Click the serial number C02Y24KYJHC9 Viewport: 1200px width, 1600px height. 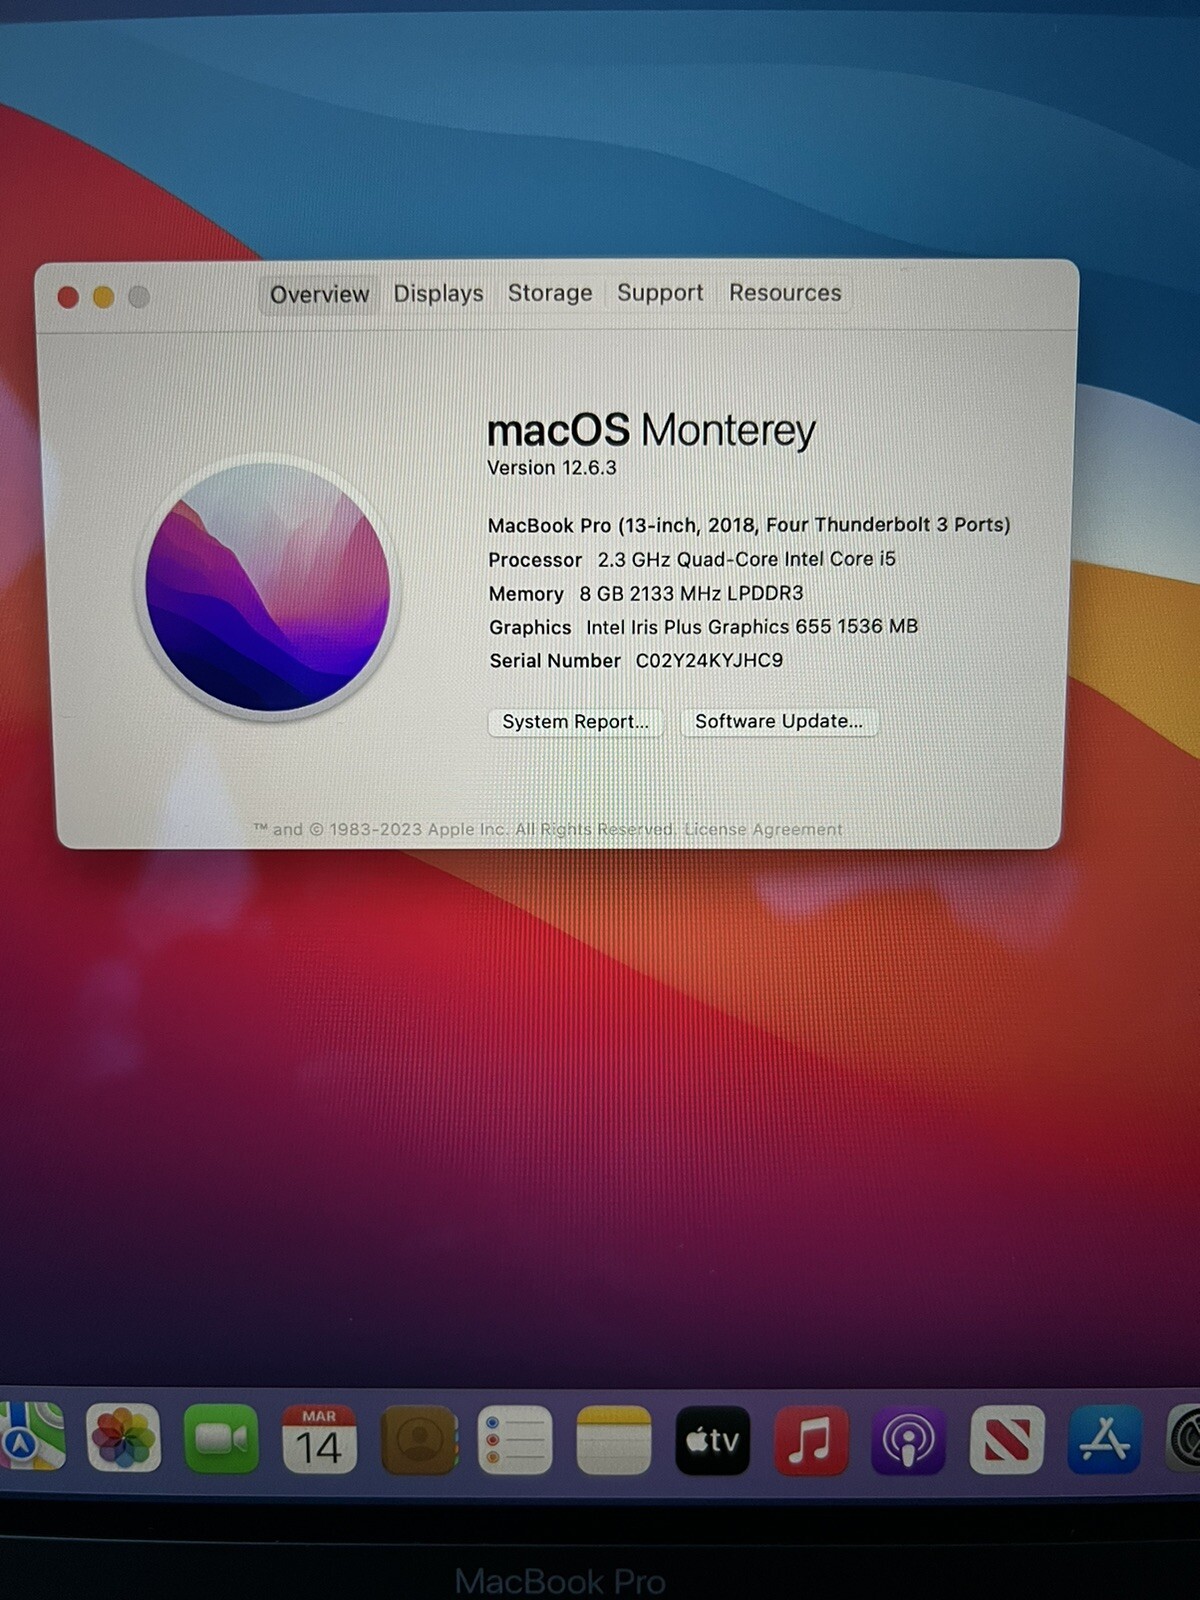tap(709, 660)
